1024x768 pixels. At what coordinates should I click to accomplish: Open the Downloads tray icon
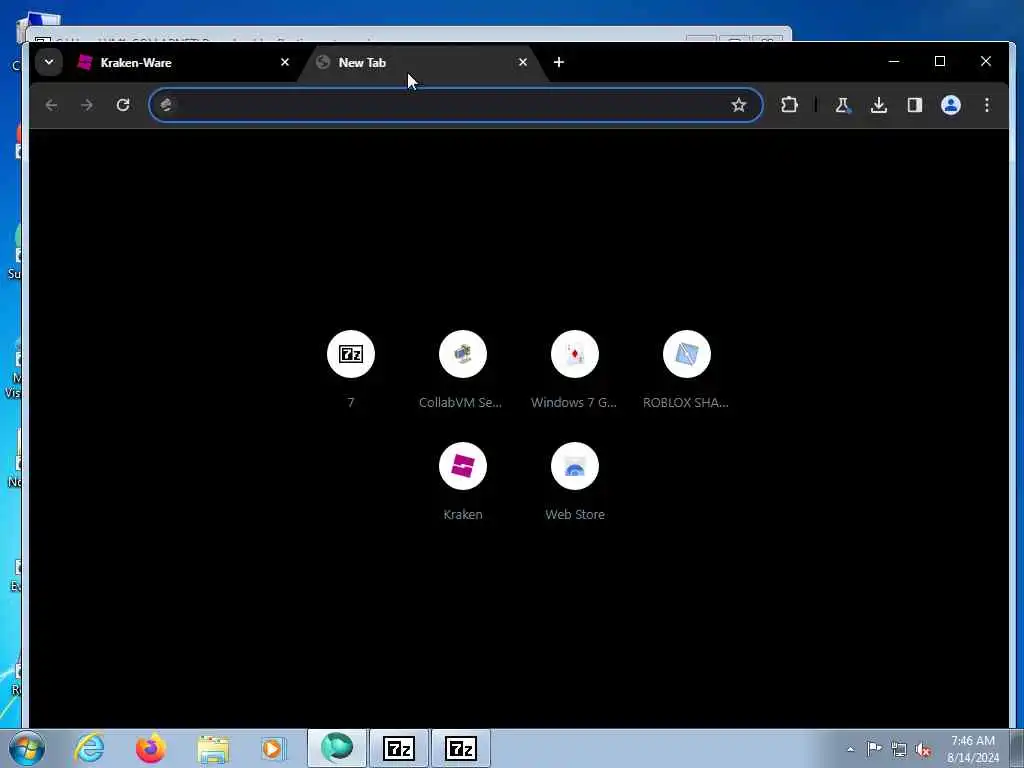879,105
